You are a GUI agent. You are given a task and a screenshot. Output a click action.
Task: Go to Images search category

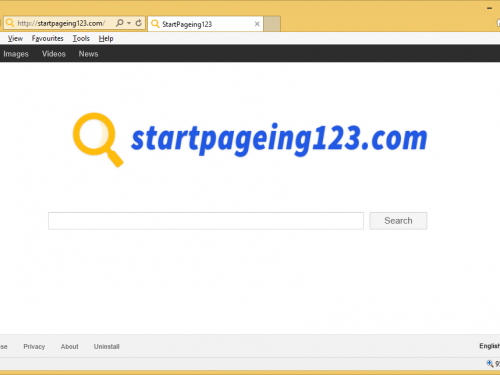16,54
